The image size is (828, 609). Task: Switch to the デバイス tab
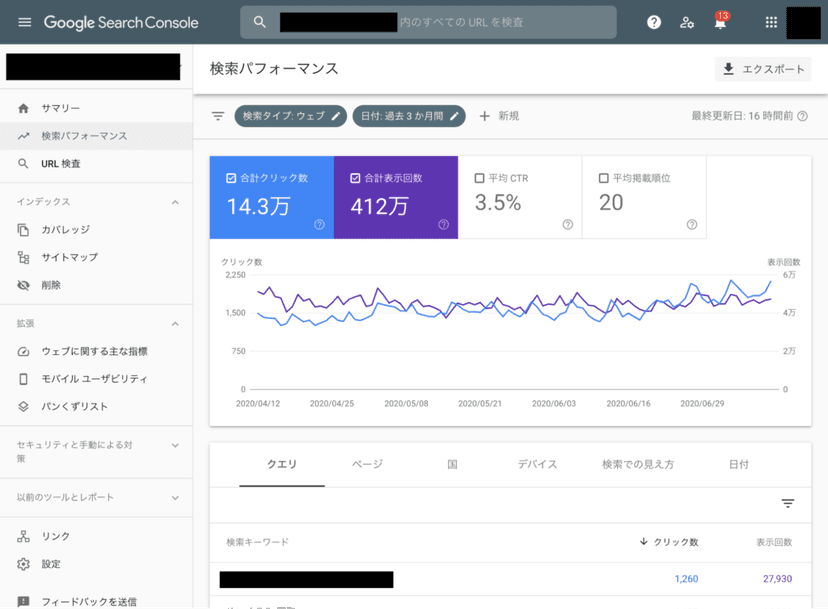coord(537,464)
